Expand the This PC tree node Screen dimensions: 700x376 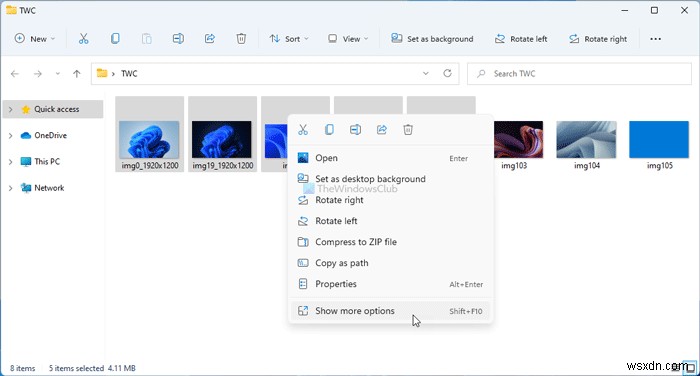pyautogui.click(x=10, y=162)
